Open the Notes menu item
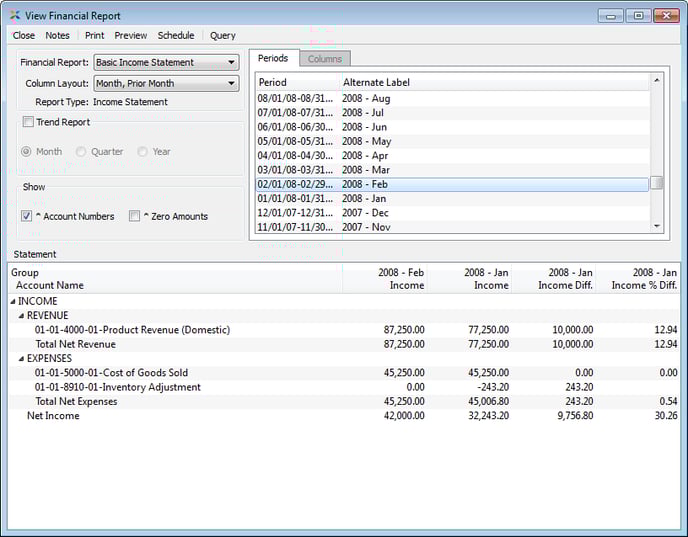Image resolution: width=688 pixels, height=537 pixels. click(58, 36)
